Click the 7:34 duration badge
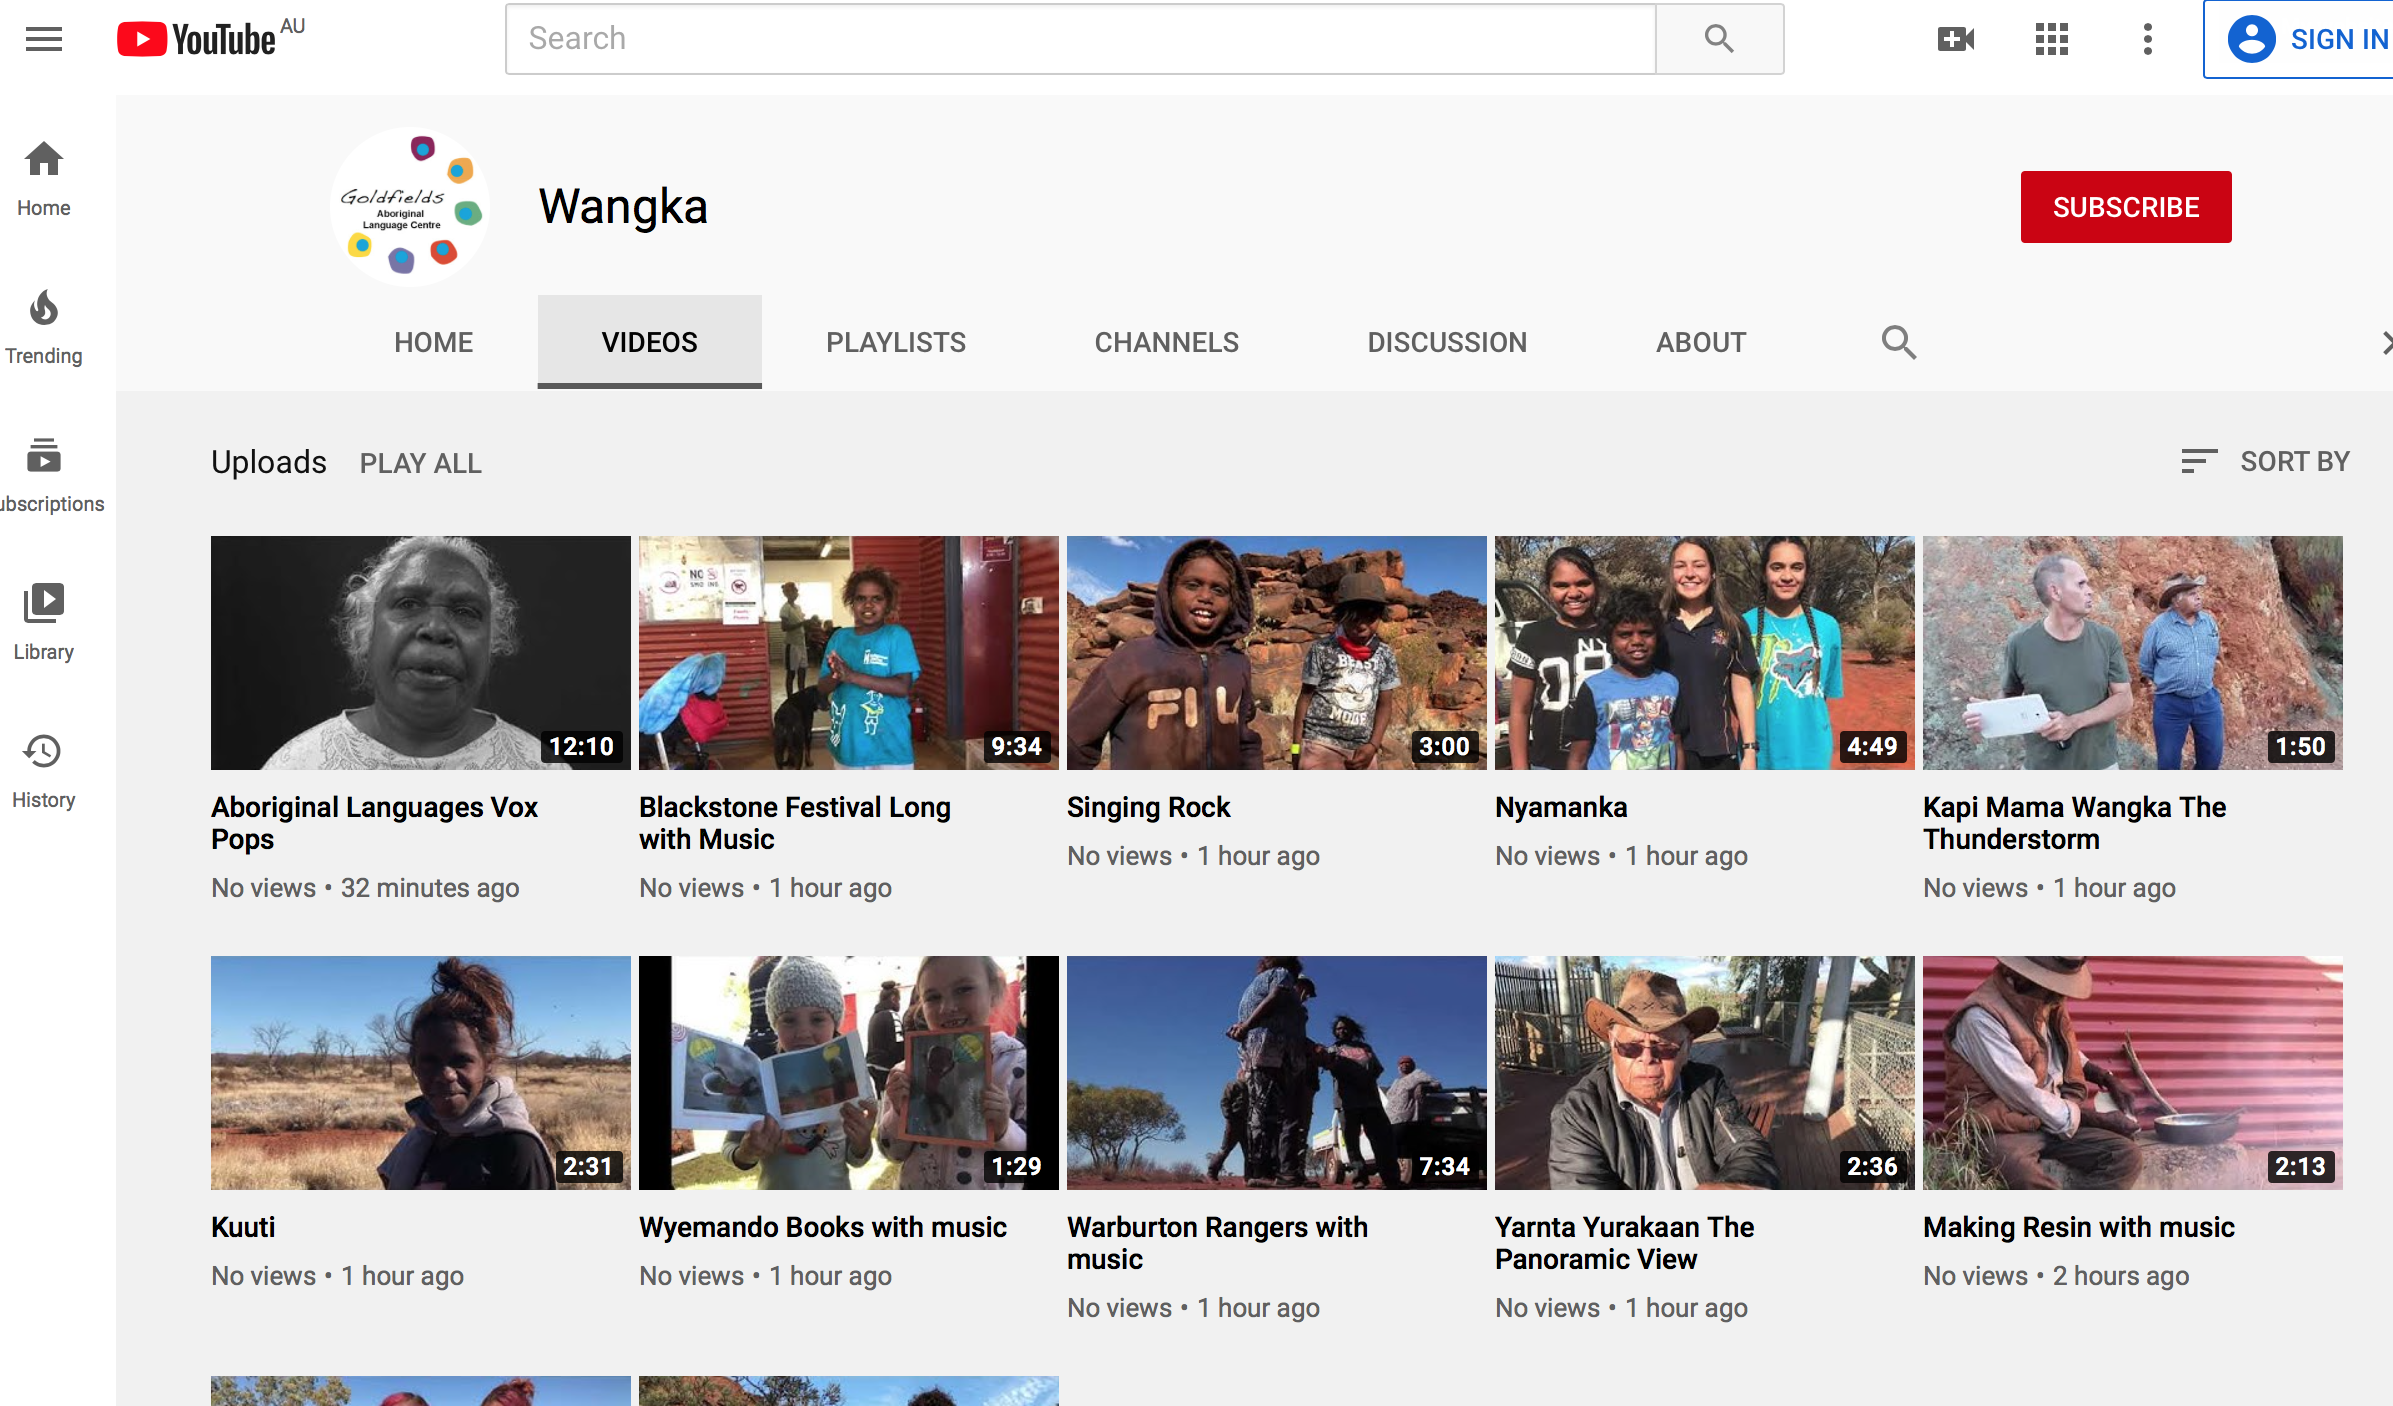The height and width of the screenshot is (1406, 2393). (x=1444, y=1167)
